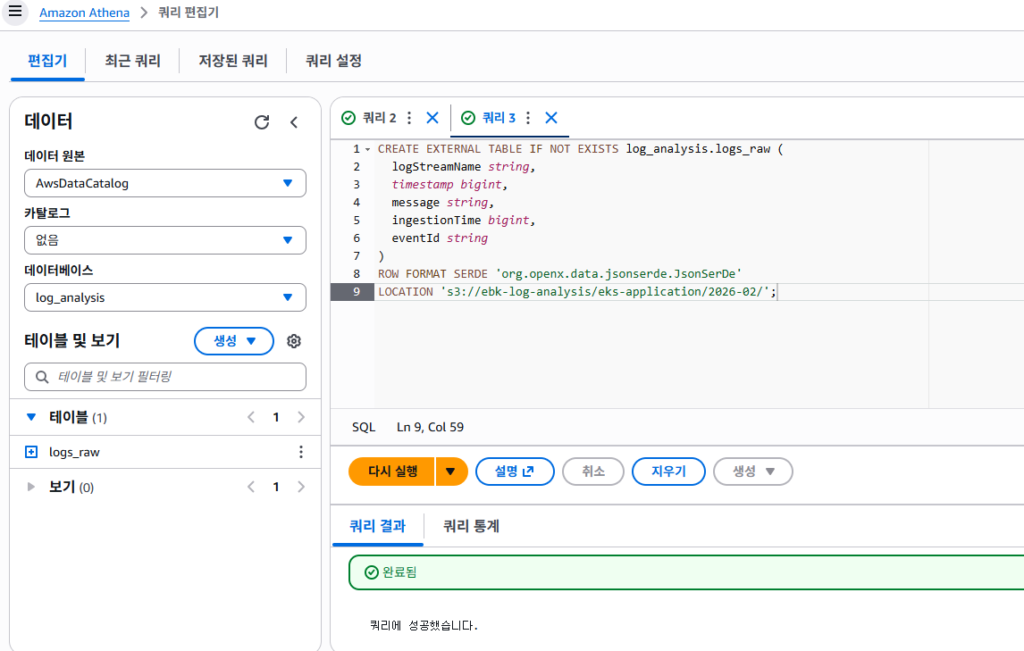Open 쿼리 3 tab options menu

pos(528,118)
